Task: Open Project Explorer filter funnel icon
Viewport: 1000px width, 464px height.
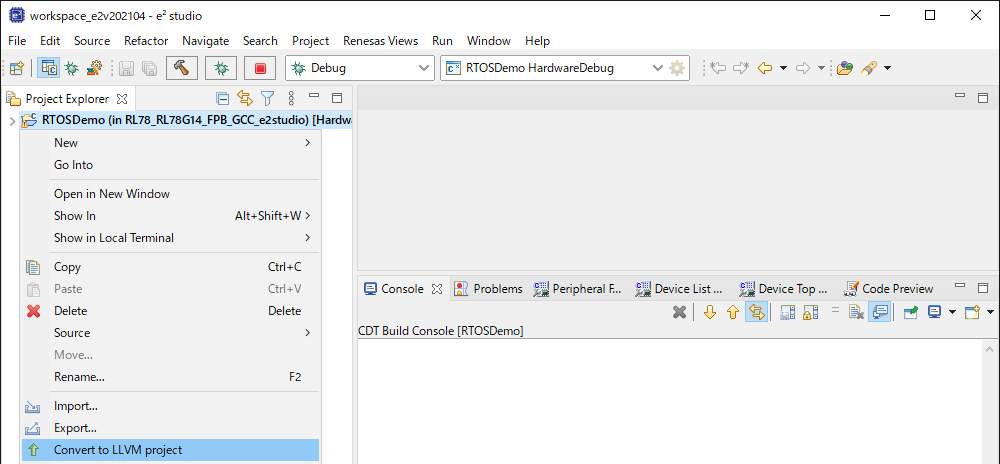Action: (x=268, y=98)
